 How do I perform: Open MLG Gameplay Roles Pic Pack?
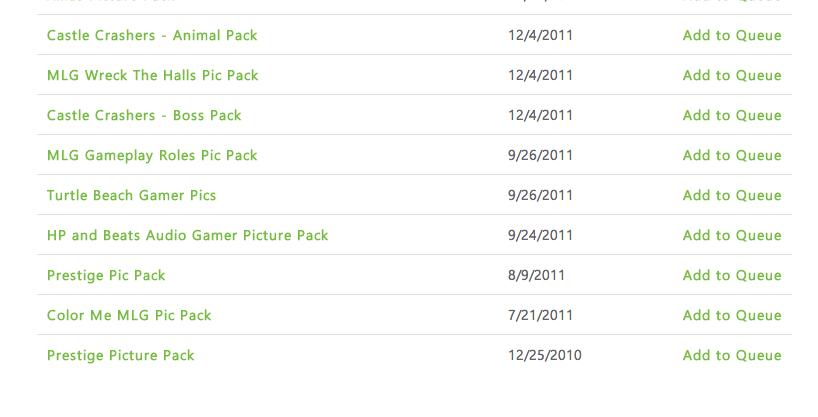(152, 156)
